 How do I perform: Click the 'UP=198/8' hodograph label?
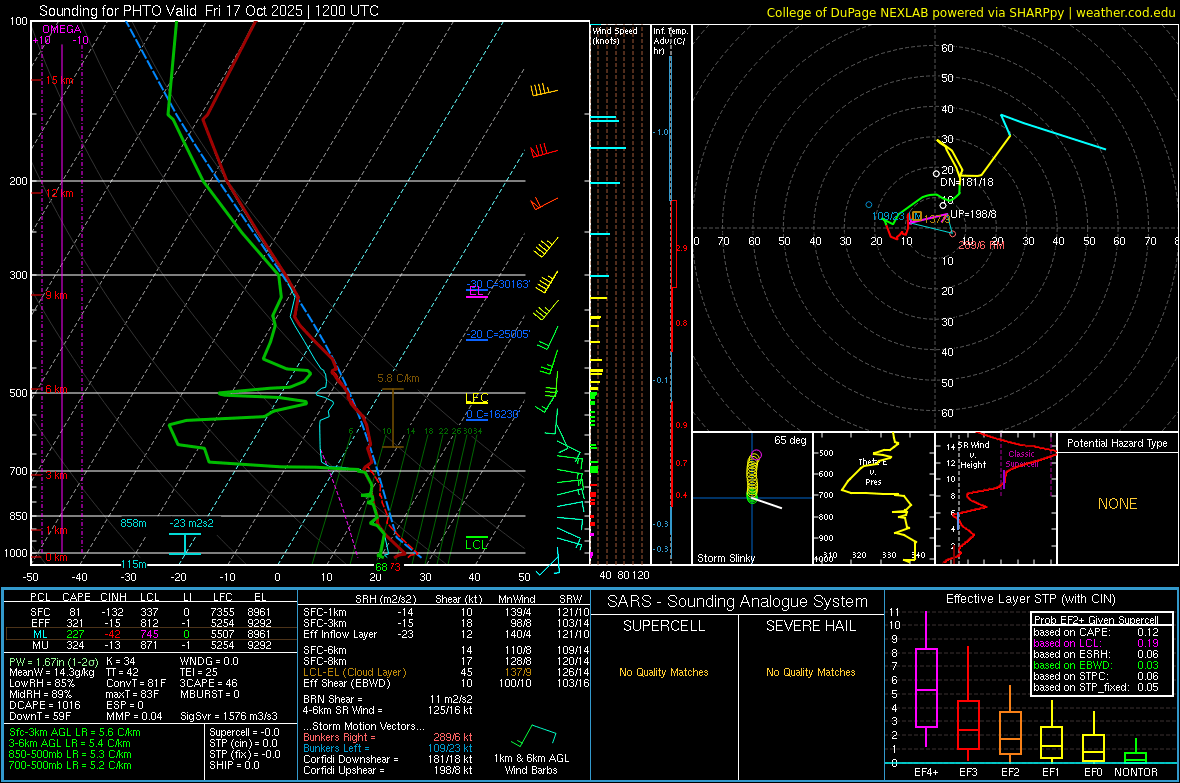click(x=973, y=215)
